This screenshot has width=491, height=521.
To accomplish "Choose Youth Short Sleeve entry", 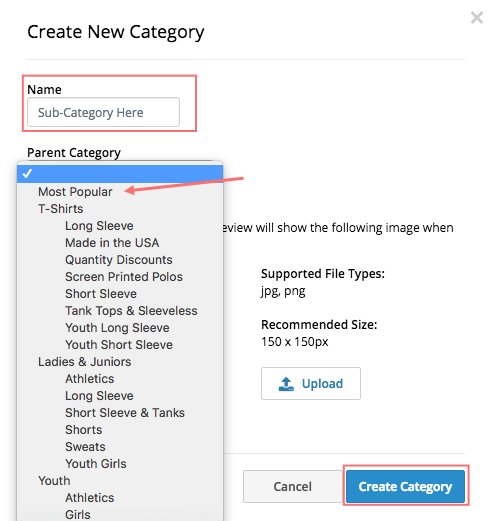I will point(120,345).
